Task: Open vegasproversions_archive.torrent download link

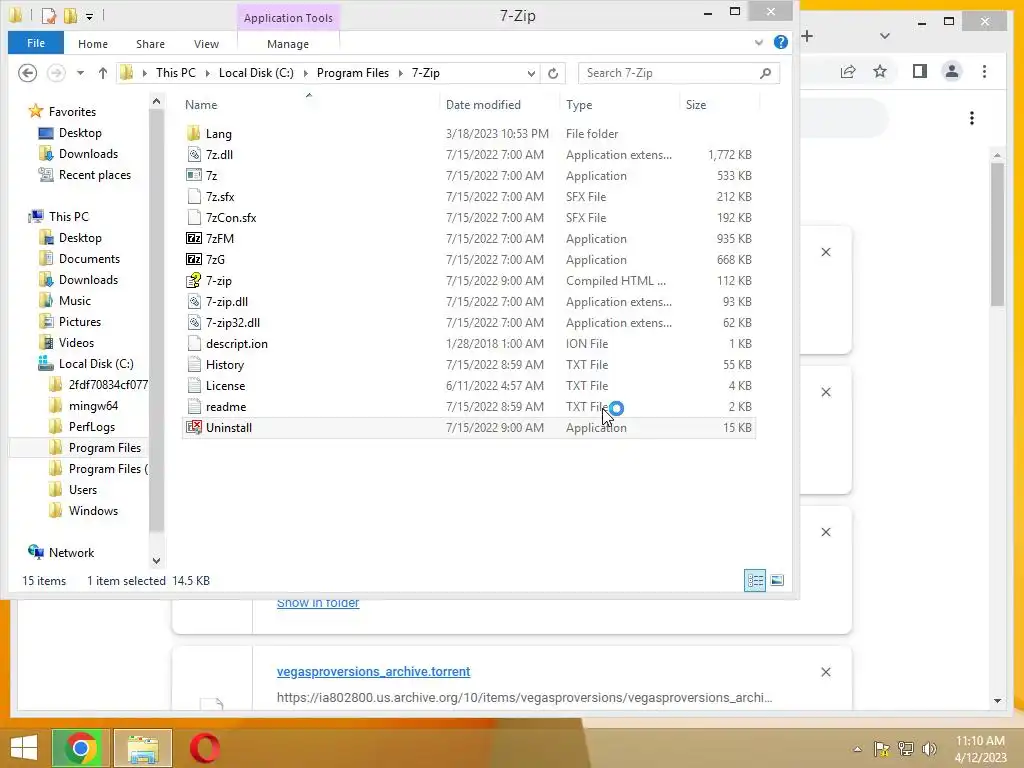Action: point(374,671)
